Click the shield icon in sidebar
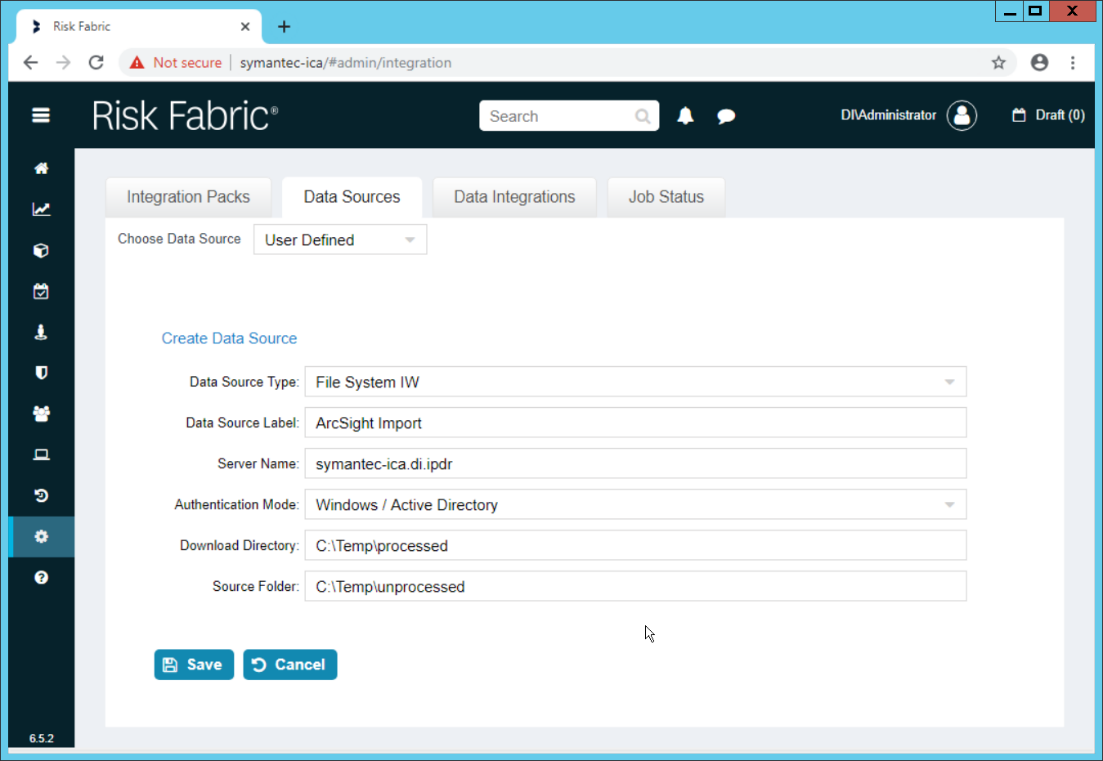The height and width of the screenshot is (761, 1103). point(41,373)
